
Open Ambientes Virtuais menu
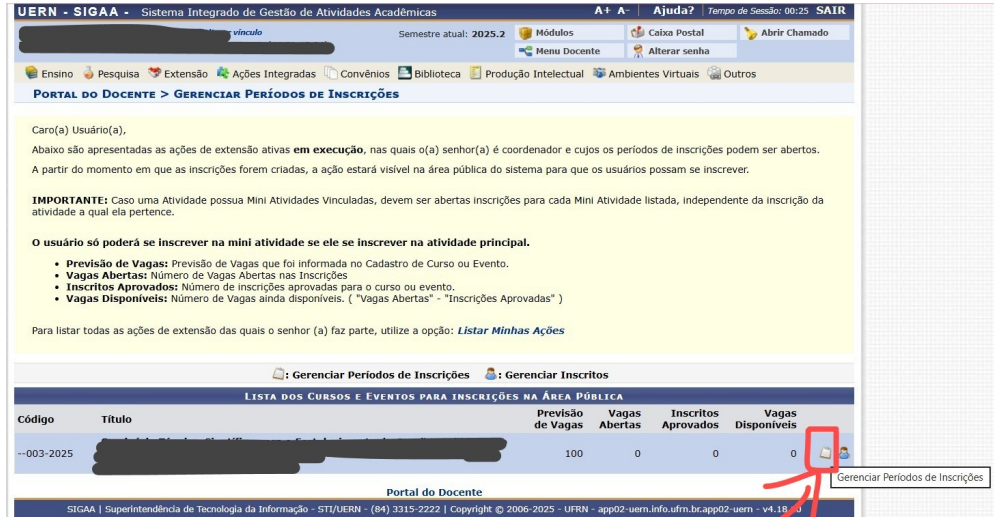[x=646, y=74]
